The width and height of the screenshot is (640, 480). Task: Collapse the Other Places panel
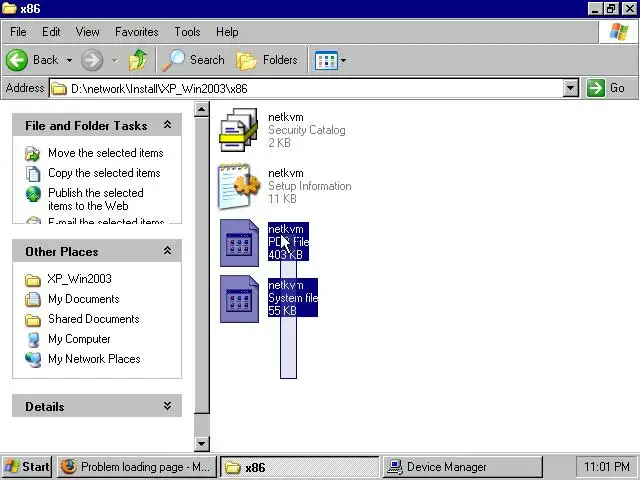167,251
